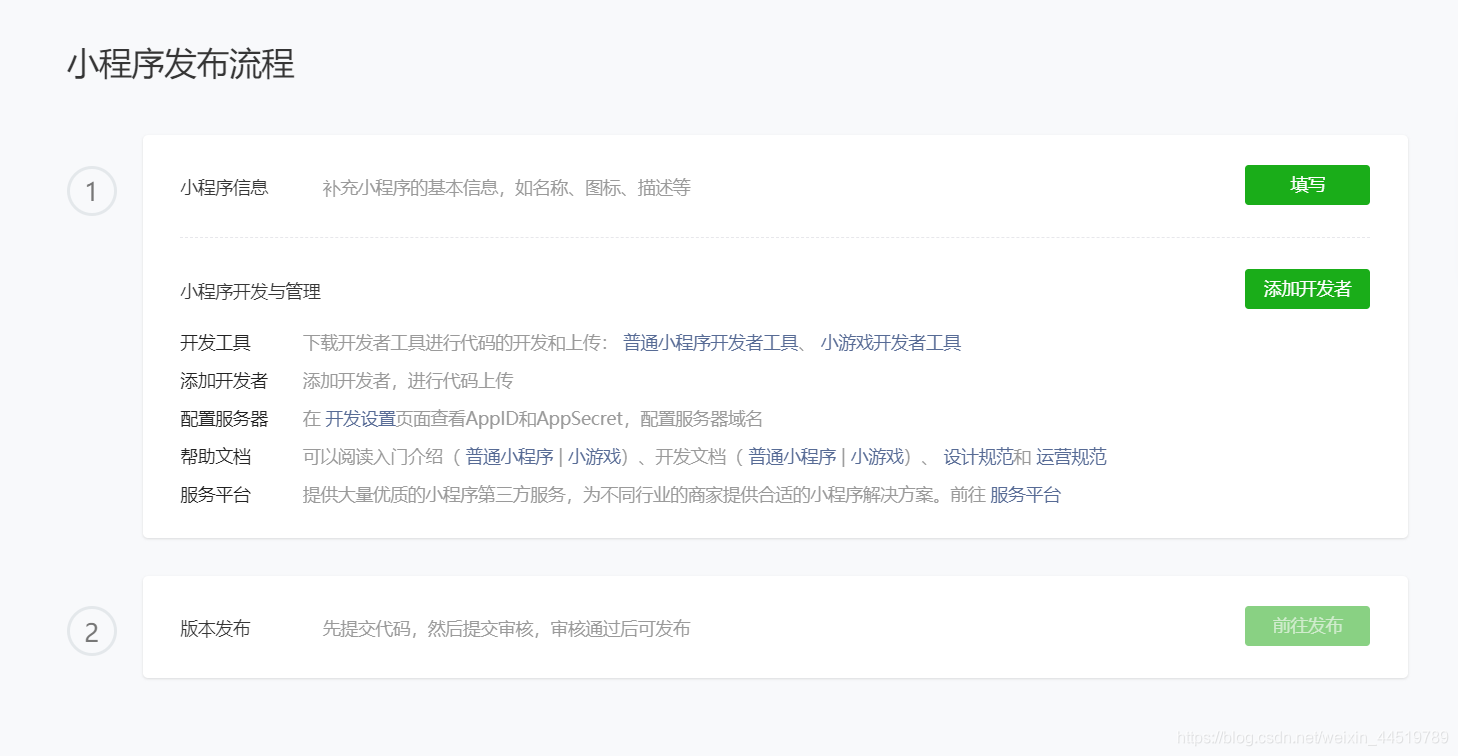This screenshot has width=1458, height=756.
Task: Click the 小程序开发与管理 section title
Action: (250, 291)
